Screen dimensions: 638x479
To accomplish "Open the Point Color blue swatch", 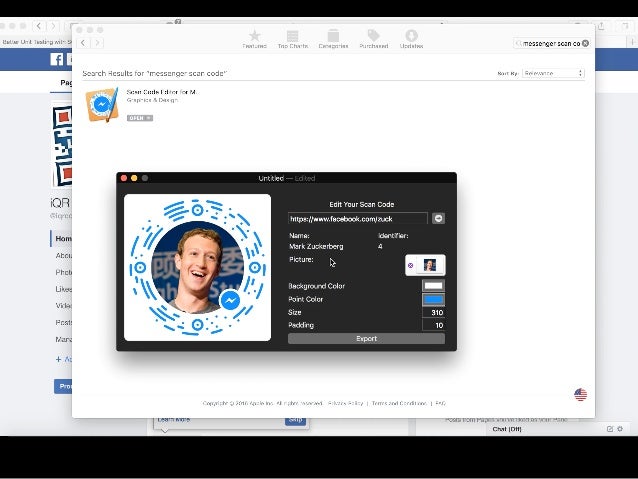I will (x=433, y=300).
